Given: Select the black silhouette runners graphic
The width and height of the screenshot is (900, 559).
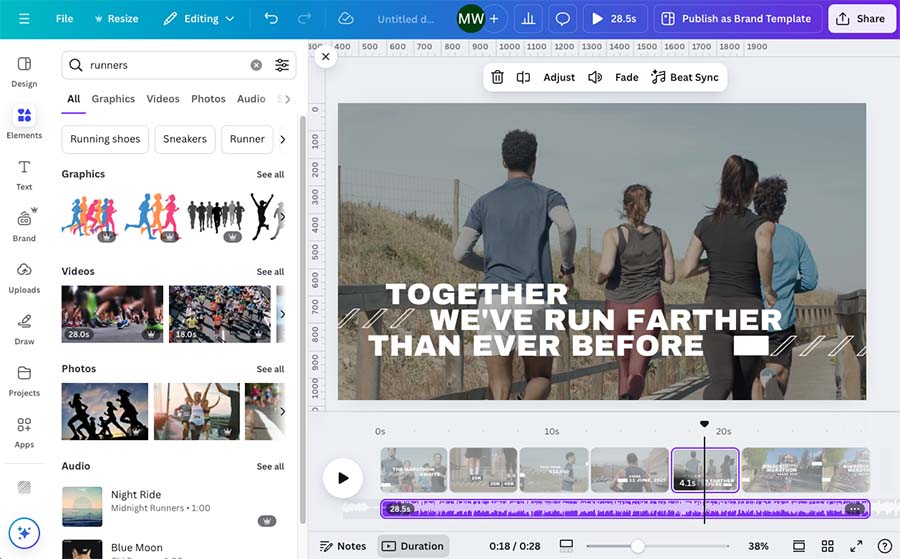Looking at the screenshot, I should click(216, 217).
